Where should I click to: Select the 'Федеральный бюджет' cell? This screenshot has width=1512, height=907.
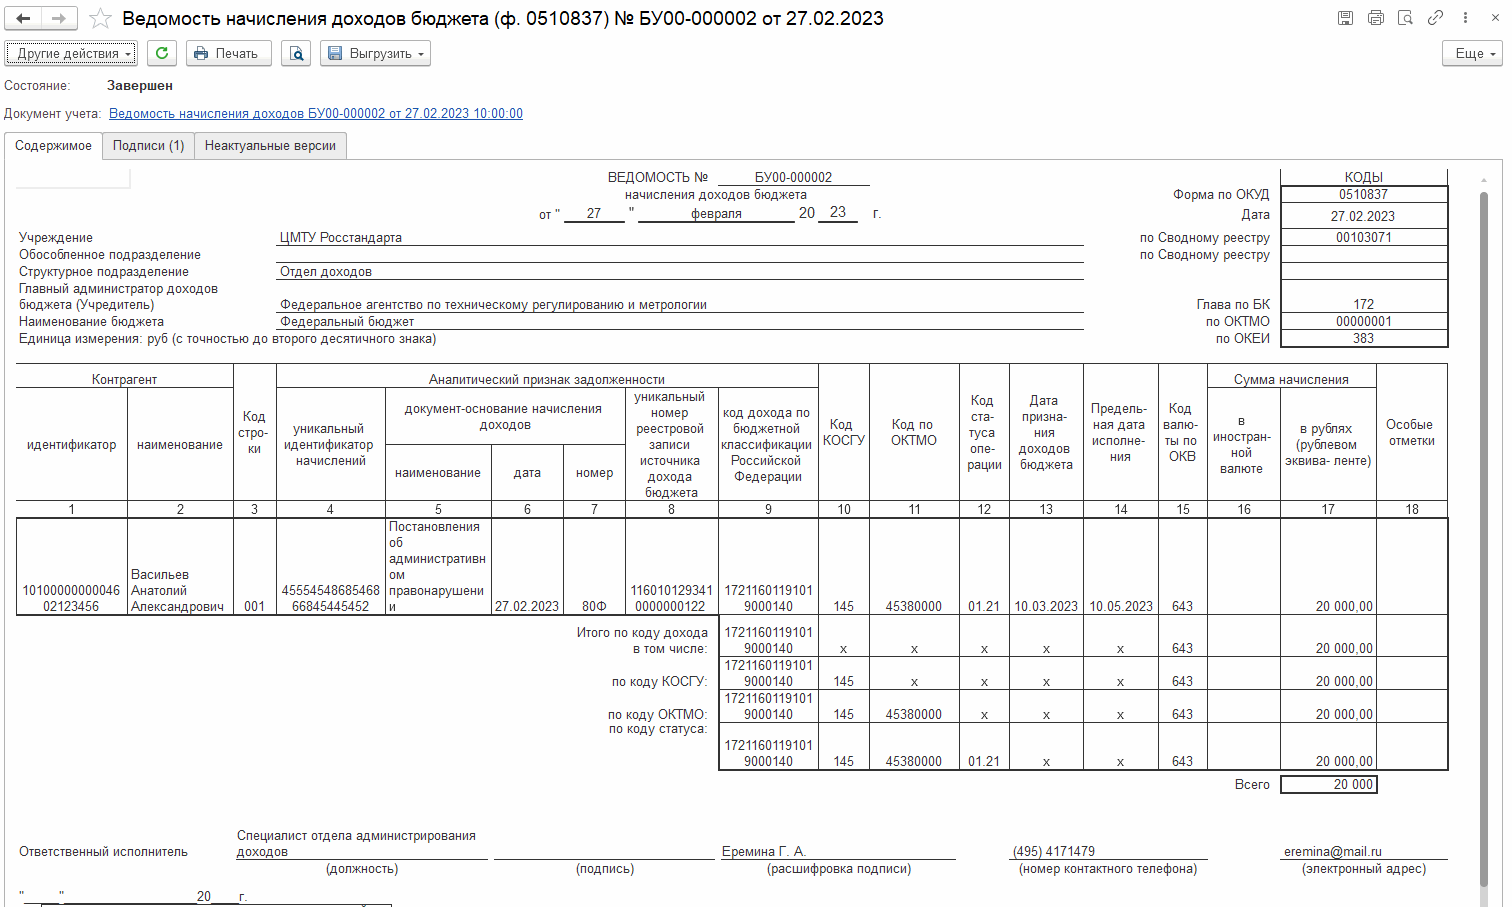coord(680,321)
